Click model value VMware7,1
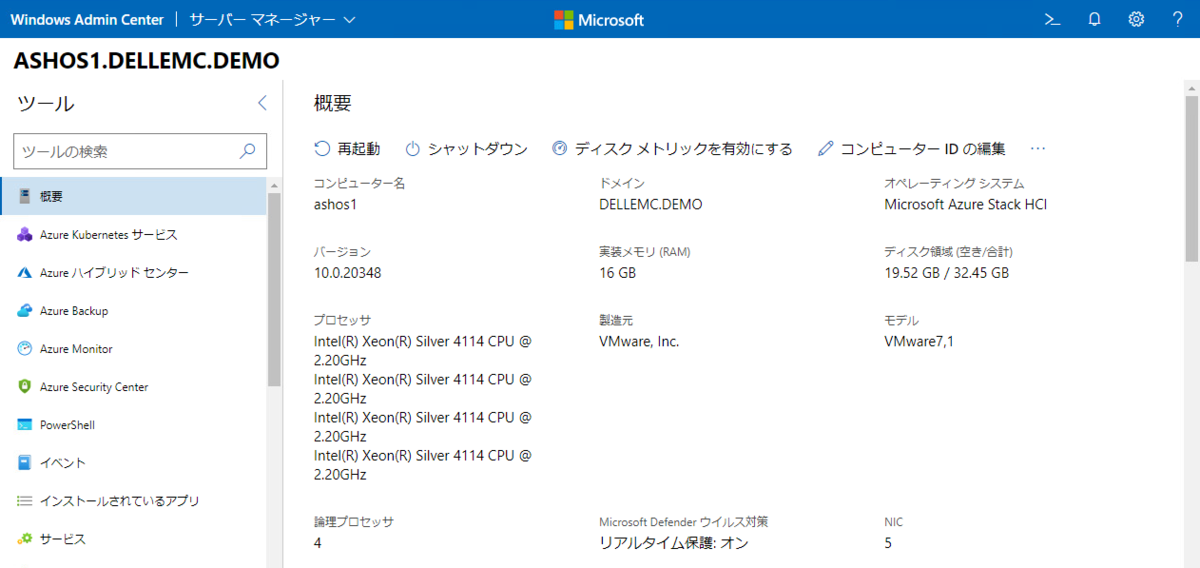 click(919, 341)
